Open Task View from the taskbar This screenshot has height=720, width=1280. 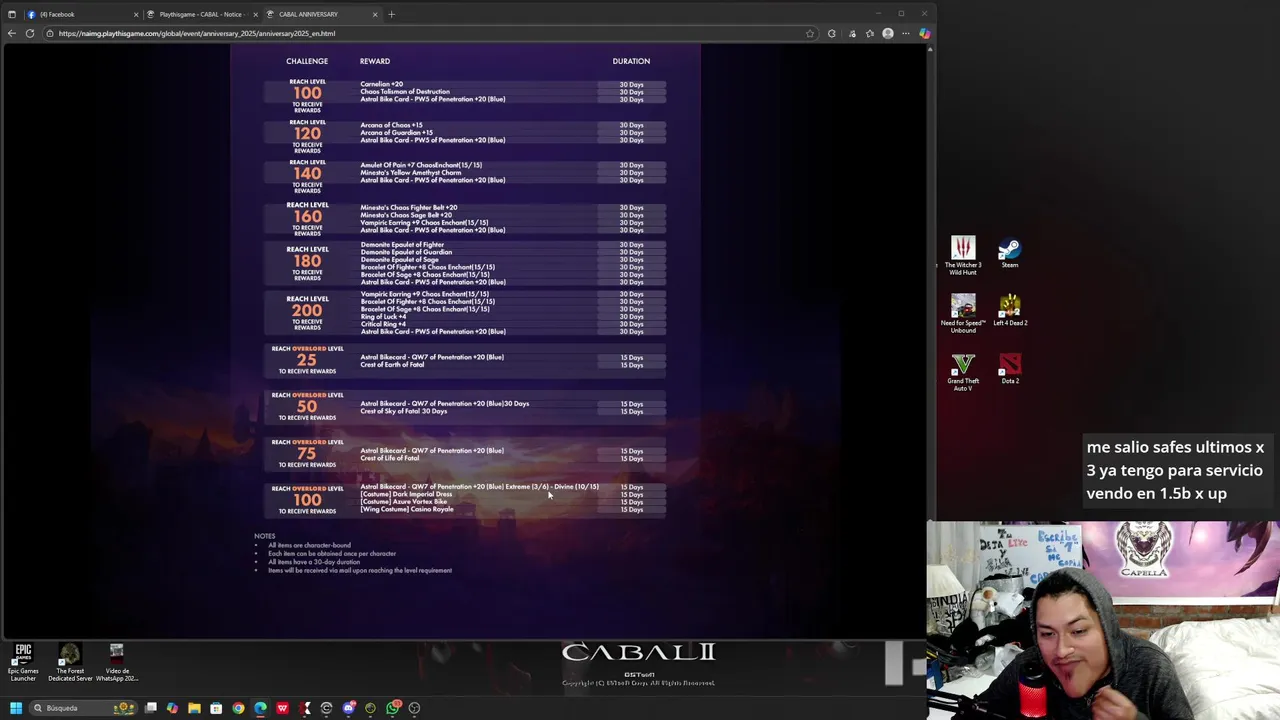[151, 708]
